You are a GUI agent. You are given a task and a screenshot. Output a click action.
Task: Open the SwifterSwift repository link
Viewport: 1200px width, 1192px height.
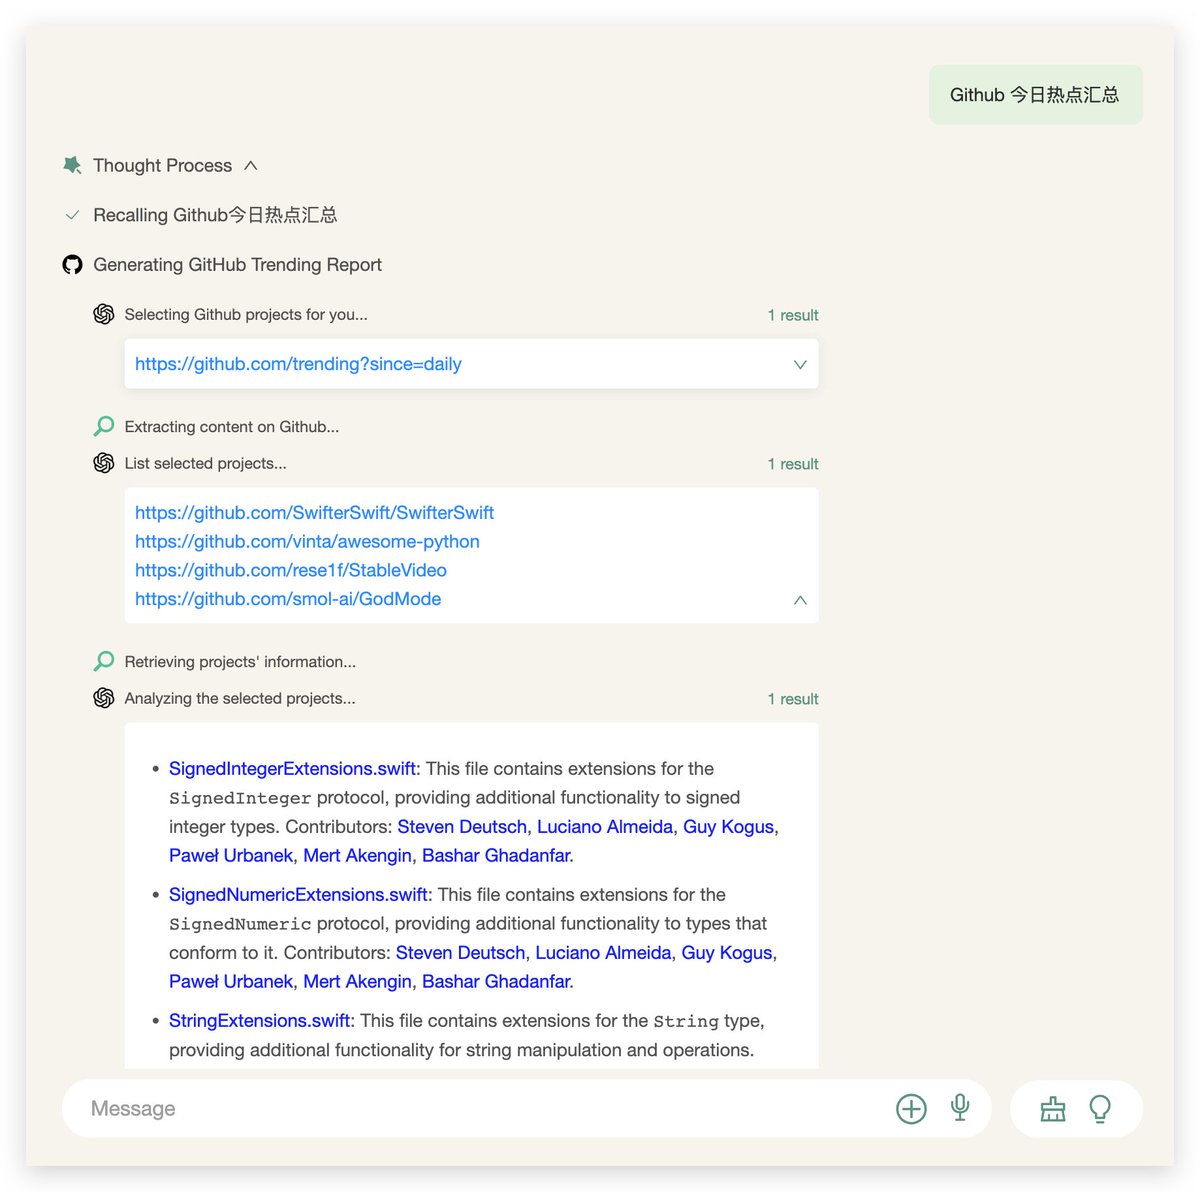click(314, 512)
